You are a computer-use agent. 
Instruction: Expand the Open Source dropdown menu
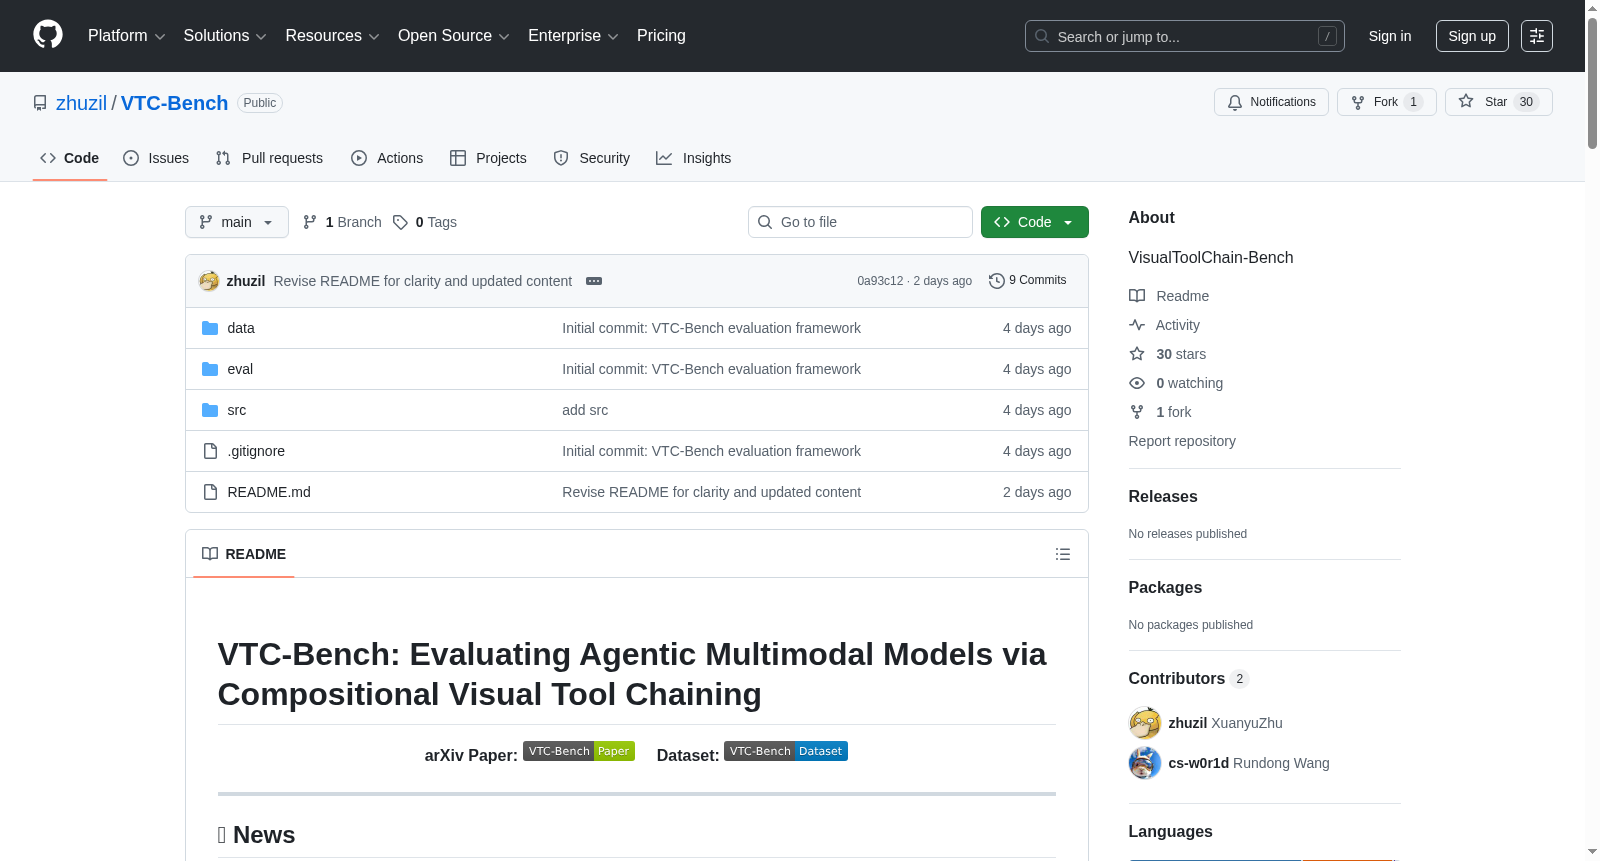(x=454, y=36)
